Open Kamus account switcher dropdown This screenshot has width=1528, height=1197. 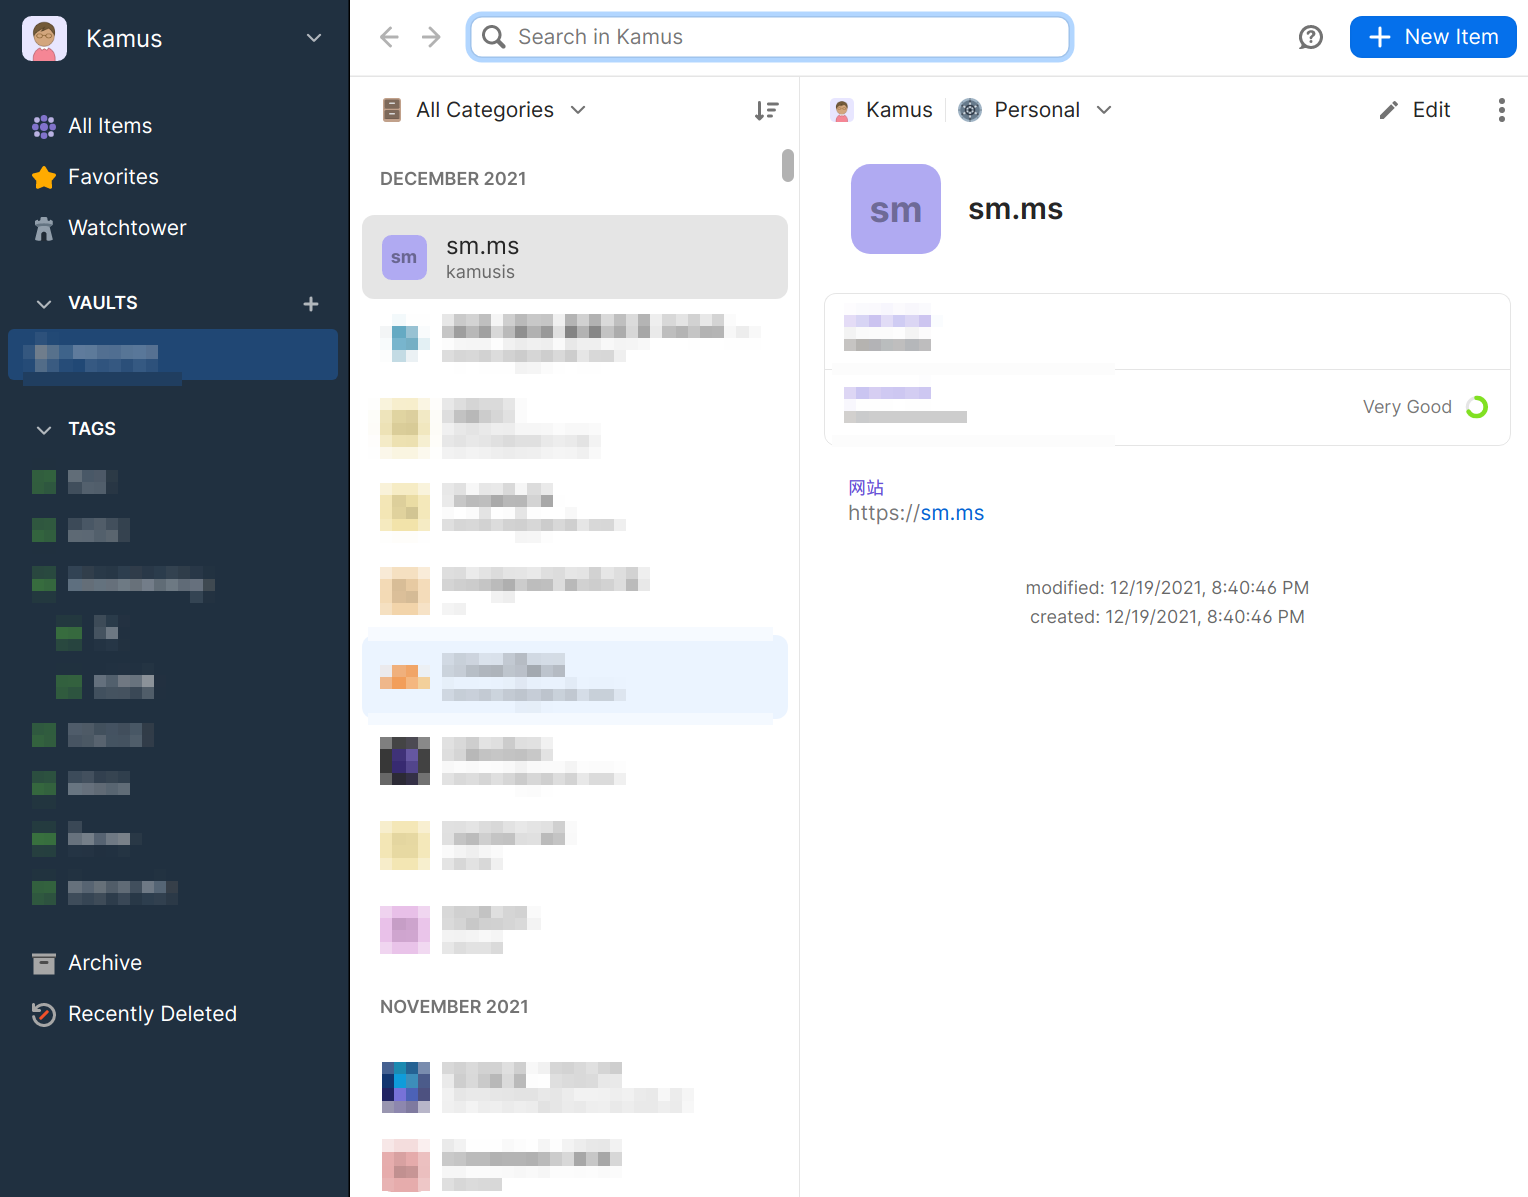[314, 38]
